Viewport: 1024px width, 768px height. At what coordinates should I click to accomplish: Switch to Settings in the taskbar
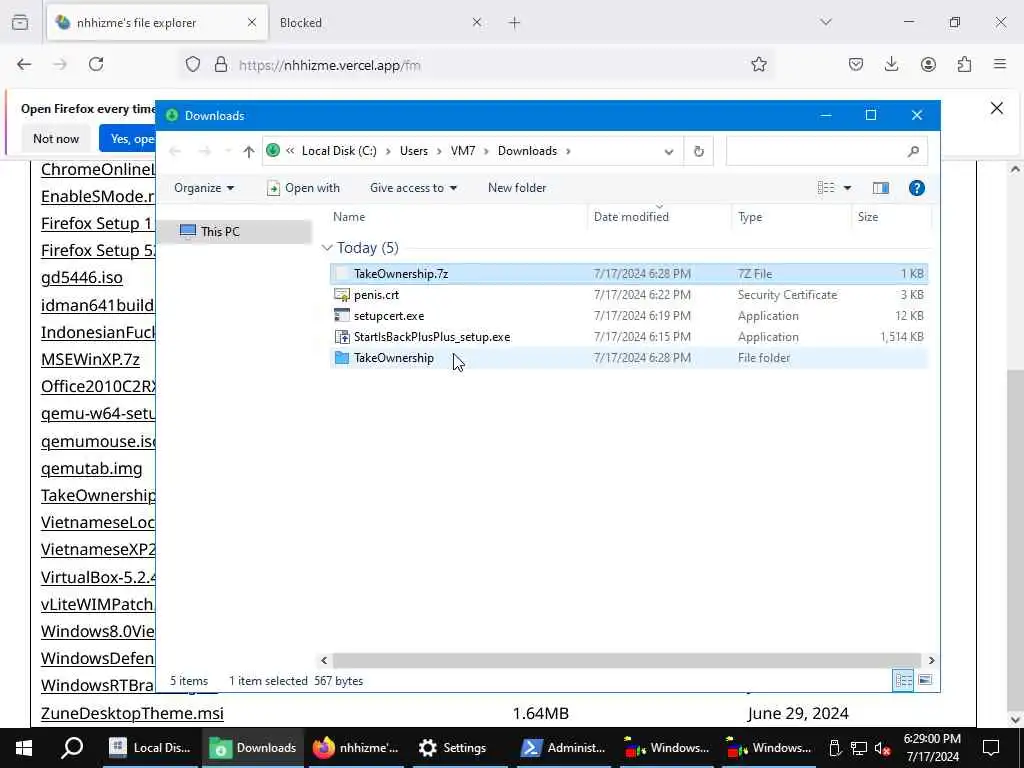[x=462, y=748]
